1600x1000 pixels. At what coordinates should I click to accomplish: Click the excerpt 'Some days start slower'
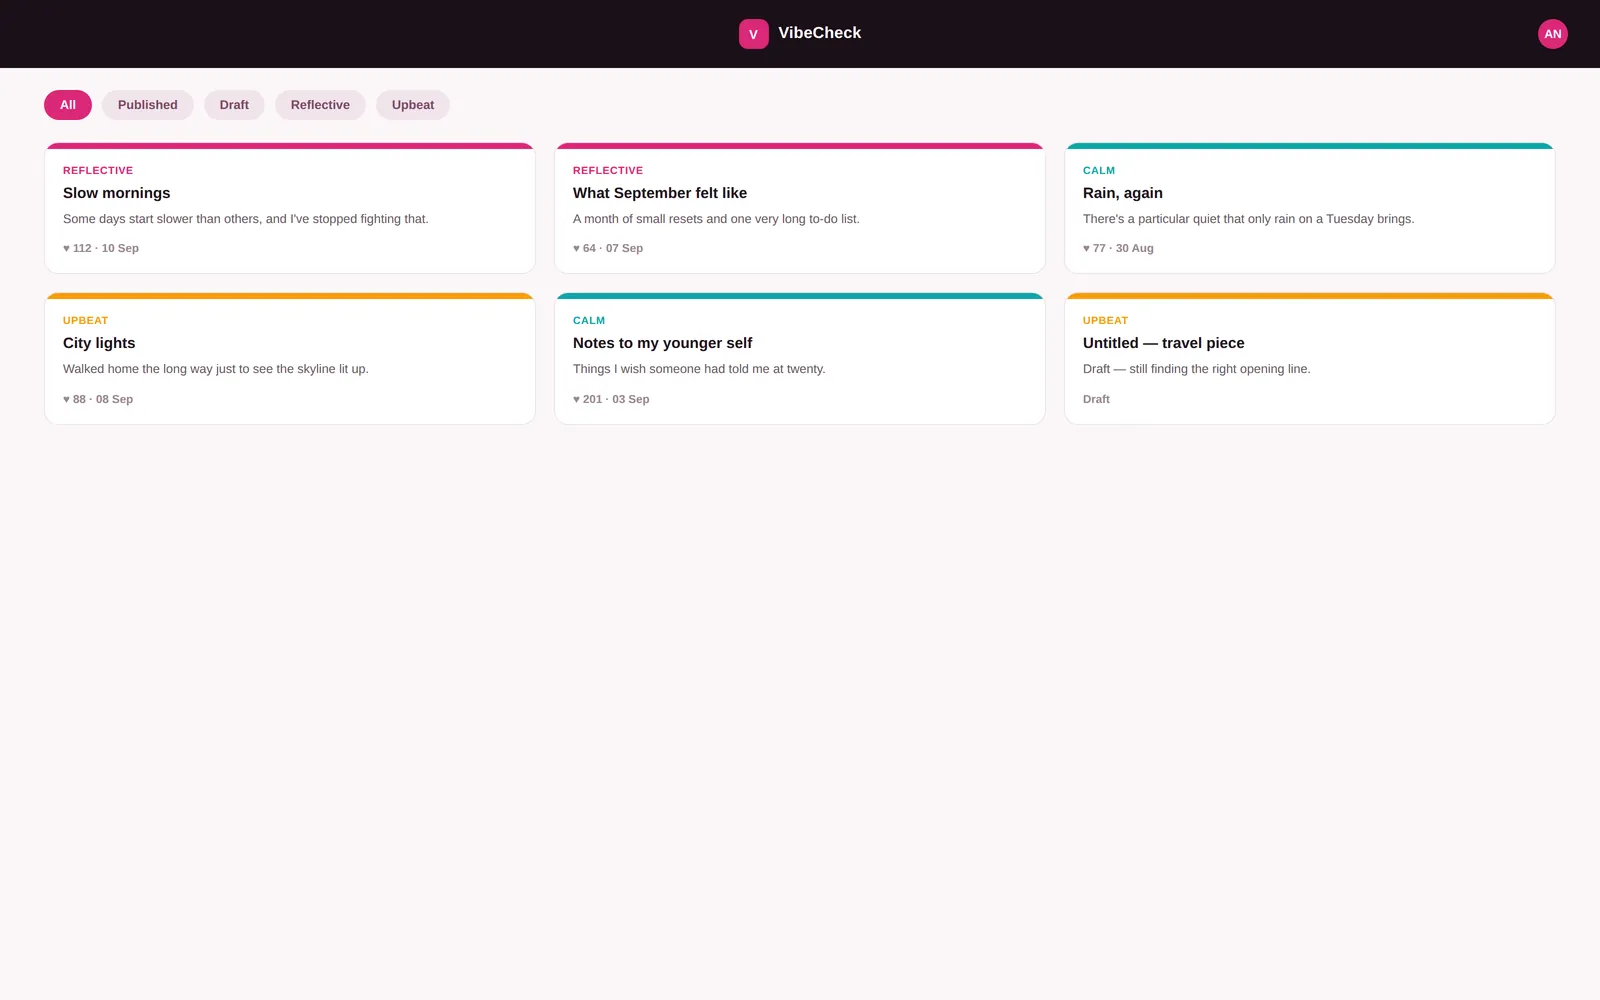pyautogui.click(x=245, y=219)
